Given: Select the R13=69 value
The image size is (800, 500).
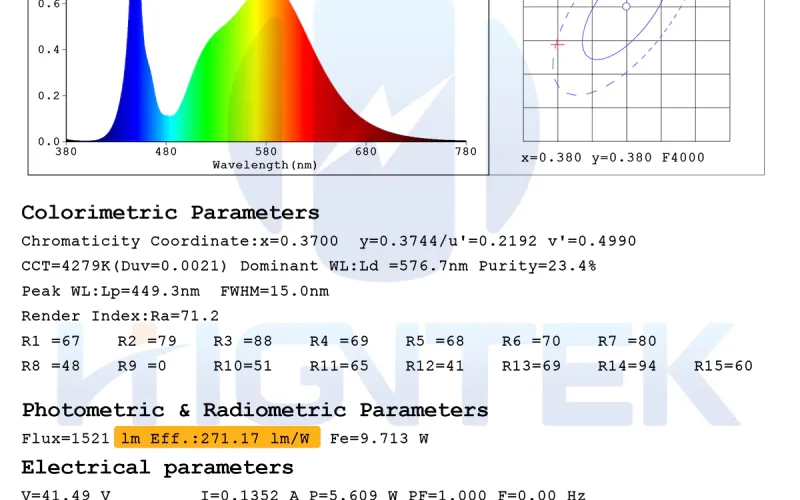Looking at the screenshot, I should click(x=531, y=366).
